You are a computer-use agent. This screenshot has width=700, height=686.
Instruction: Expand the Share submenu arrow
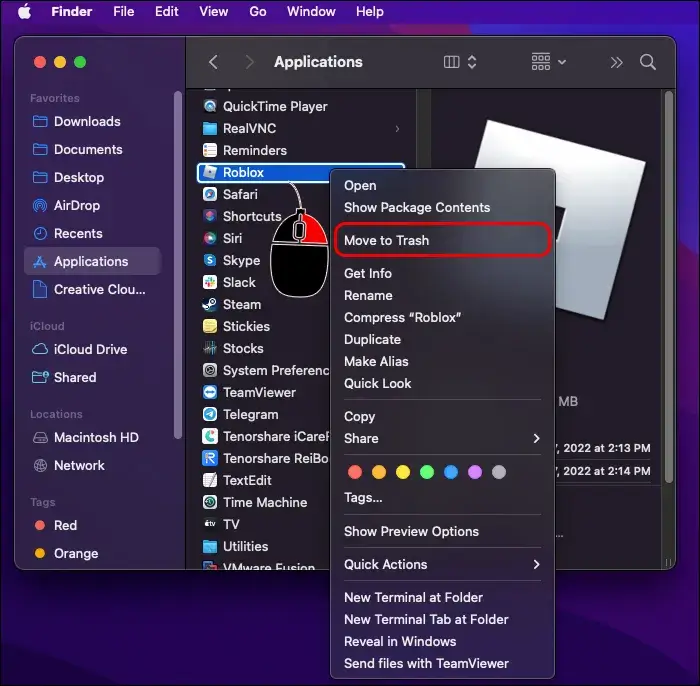pyautogui.click(x=536, y=439)
